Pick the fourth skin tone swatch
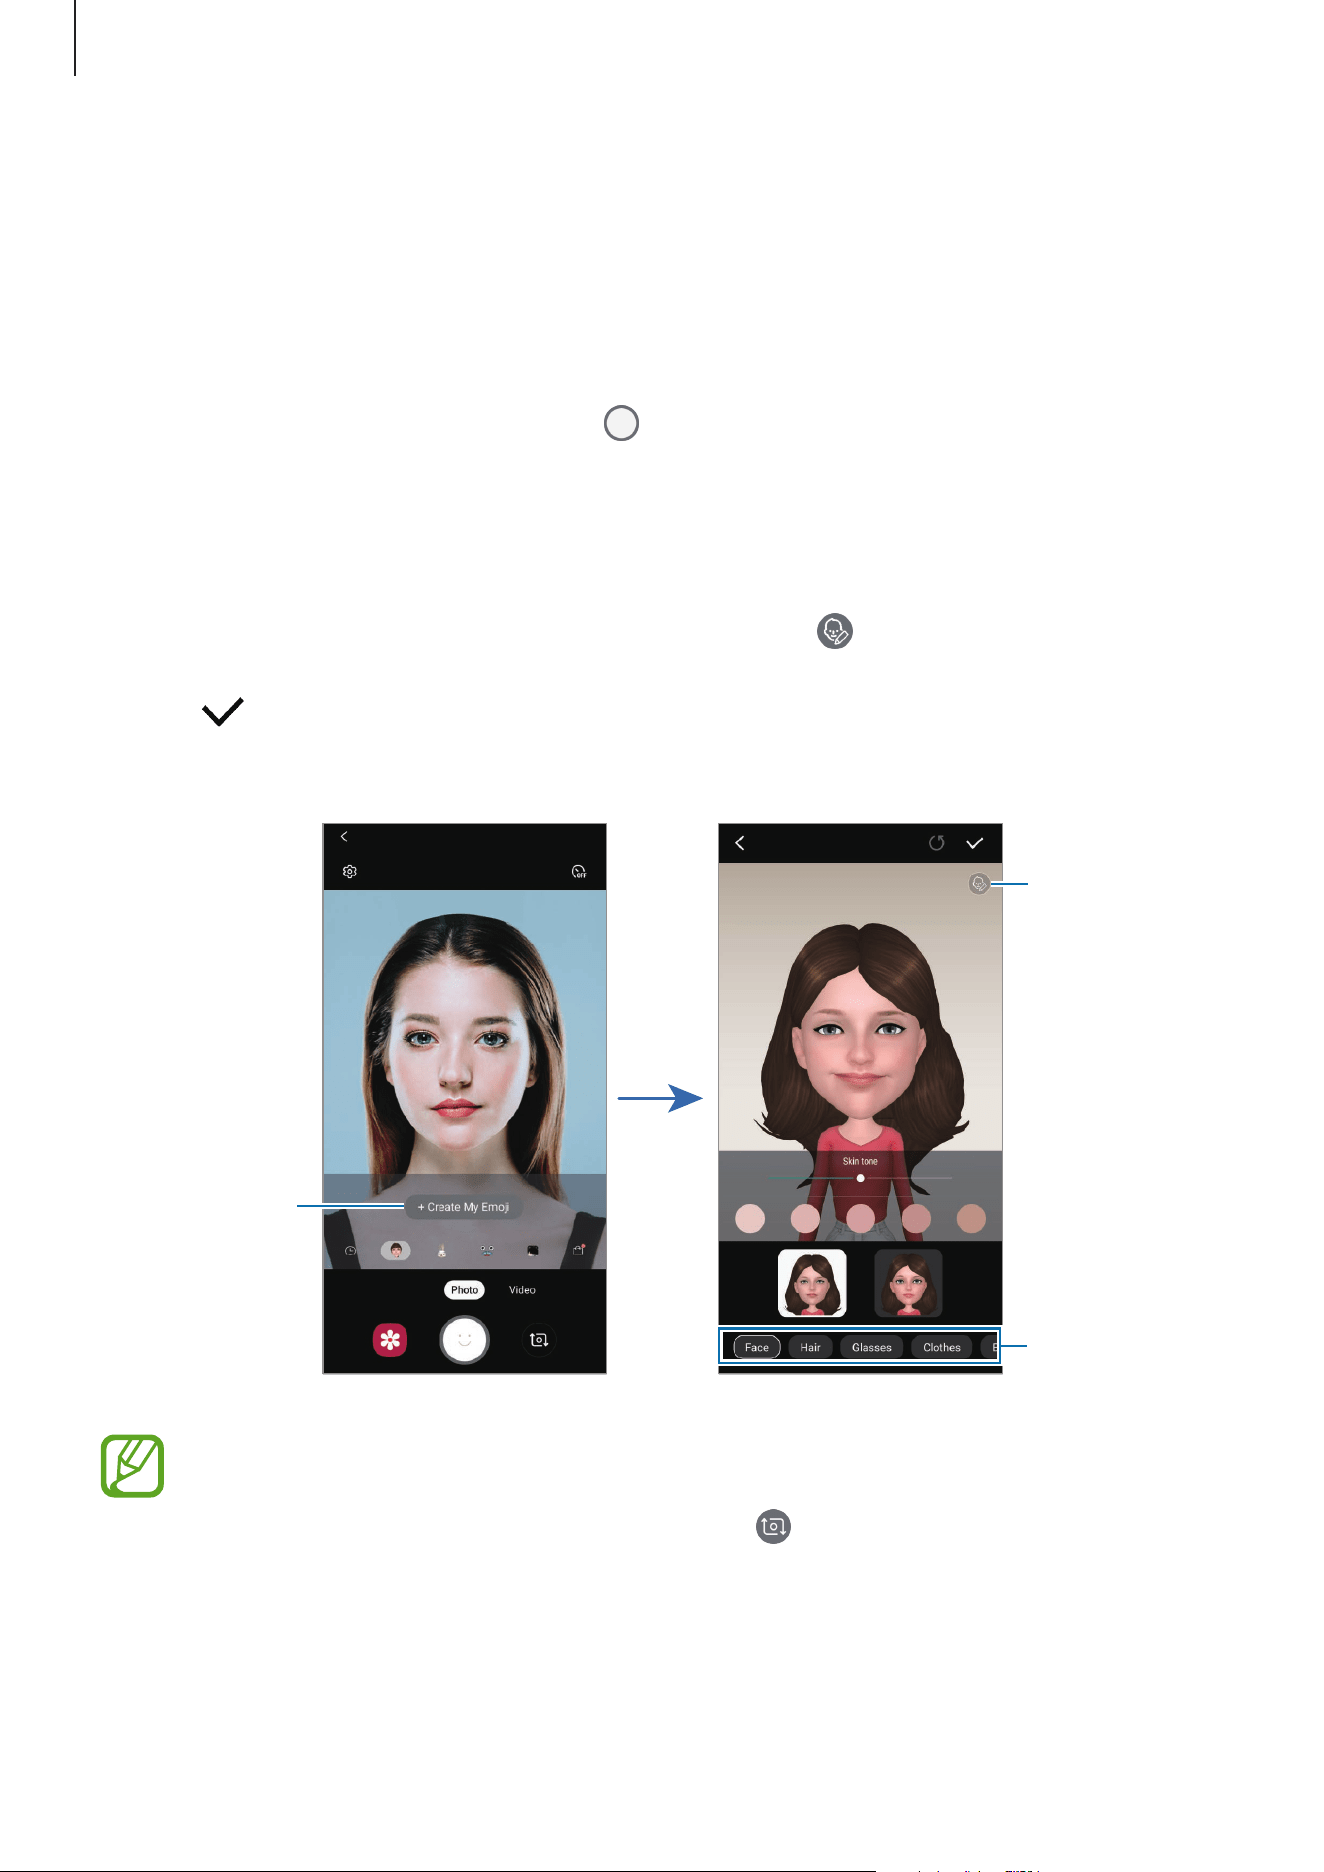This screenshot has height=1872, width=1324. (x=916, y=1219)
